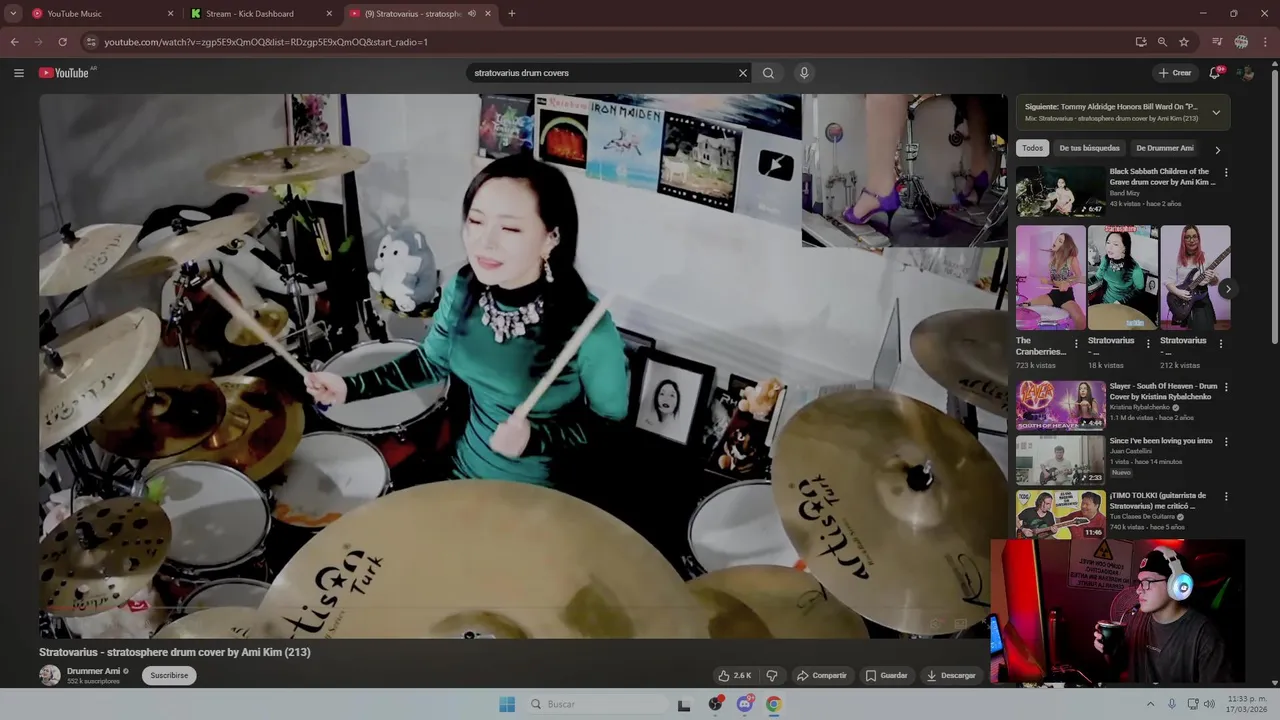Select the Todos filter chip
The width and height of the screenshot is (1280, 720).
pos(1032,148)
